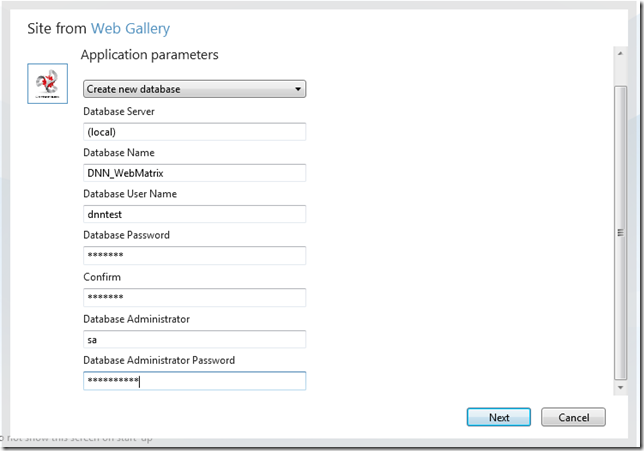Click the vertical scrollbar thumb

point(620,233)
